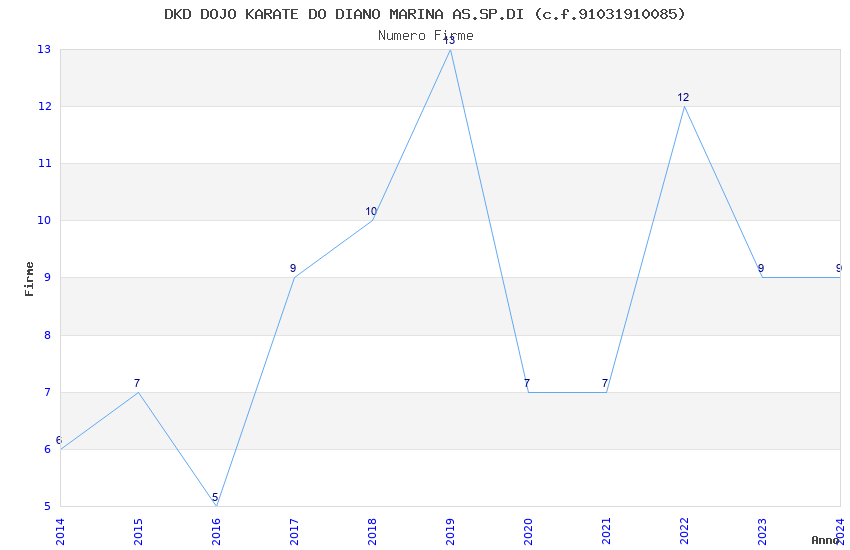The width and height of the screenshot is (850, 550).
Task: Click the 2018 year tick label
Action: (x=372, y=532)
